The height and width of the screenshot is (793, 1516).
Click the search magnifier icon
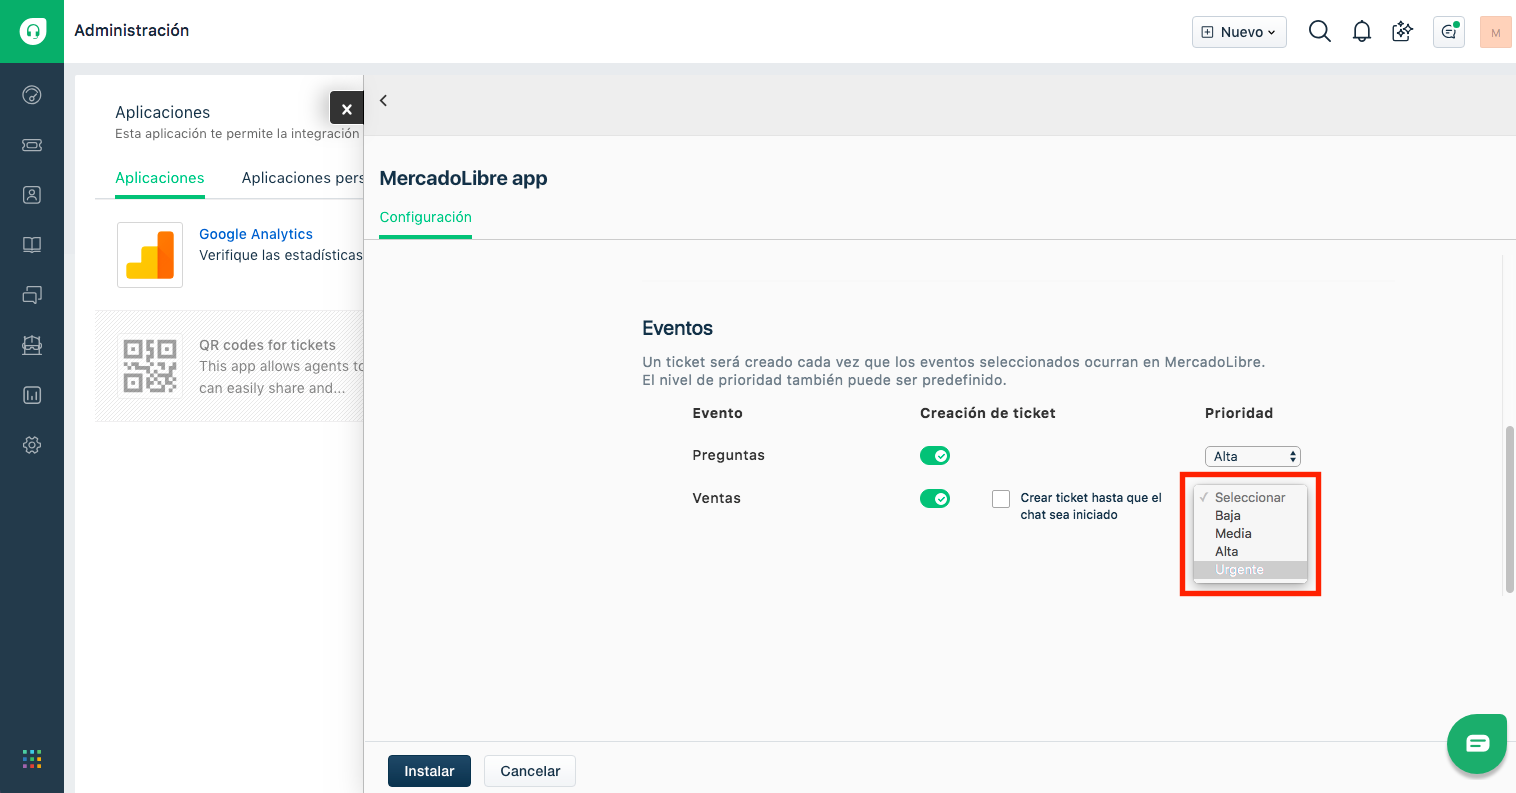(1320, 32)
